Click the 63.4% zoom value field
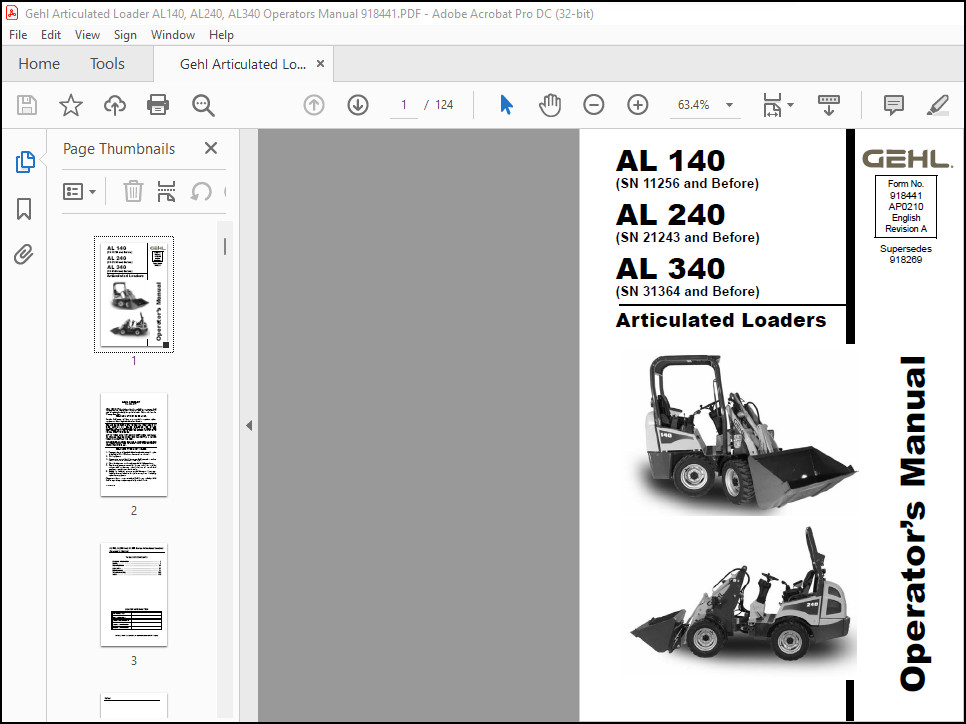Viewport: 966px width, 724px height. (x=694, y=105)
